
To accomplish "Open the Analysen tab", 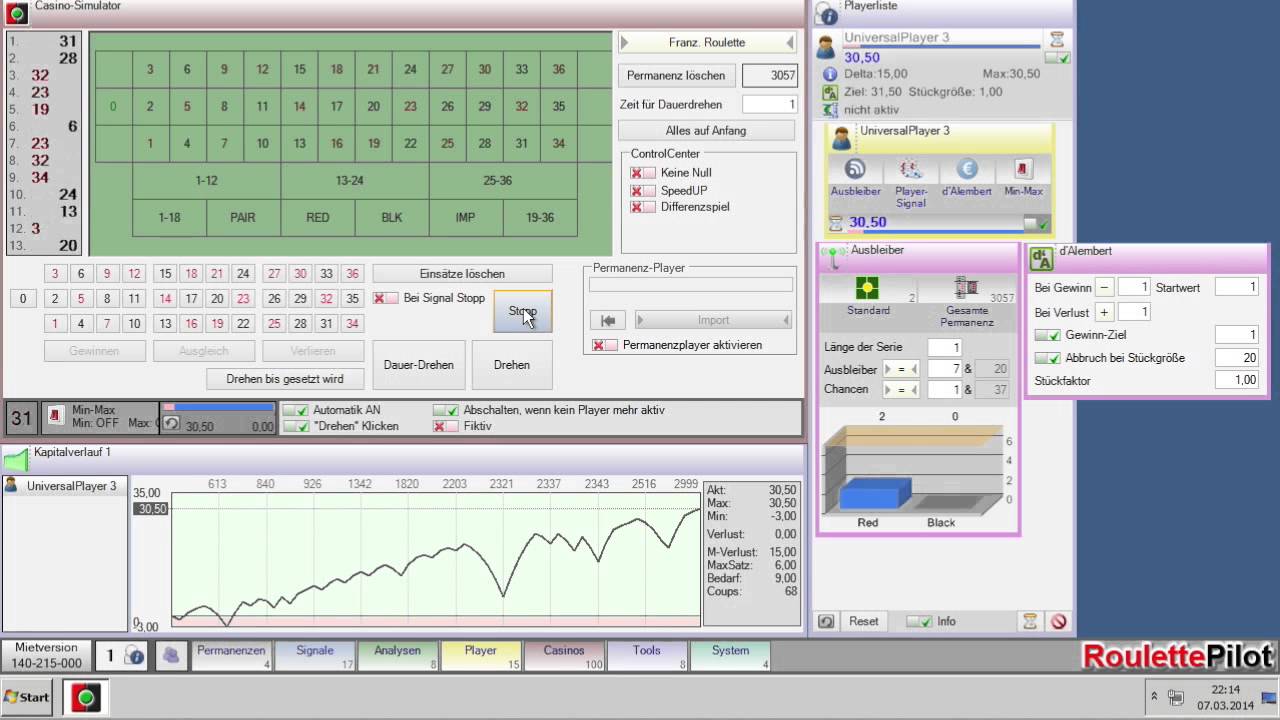I will [x=397, y=656].
